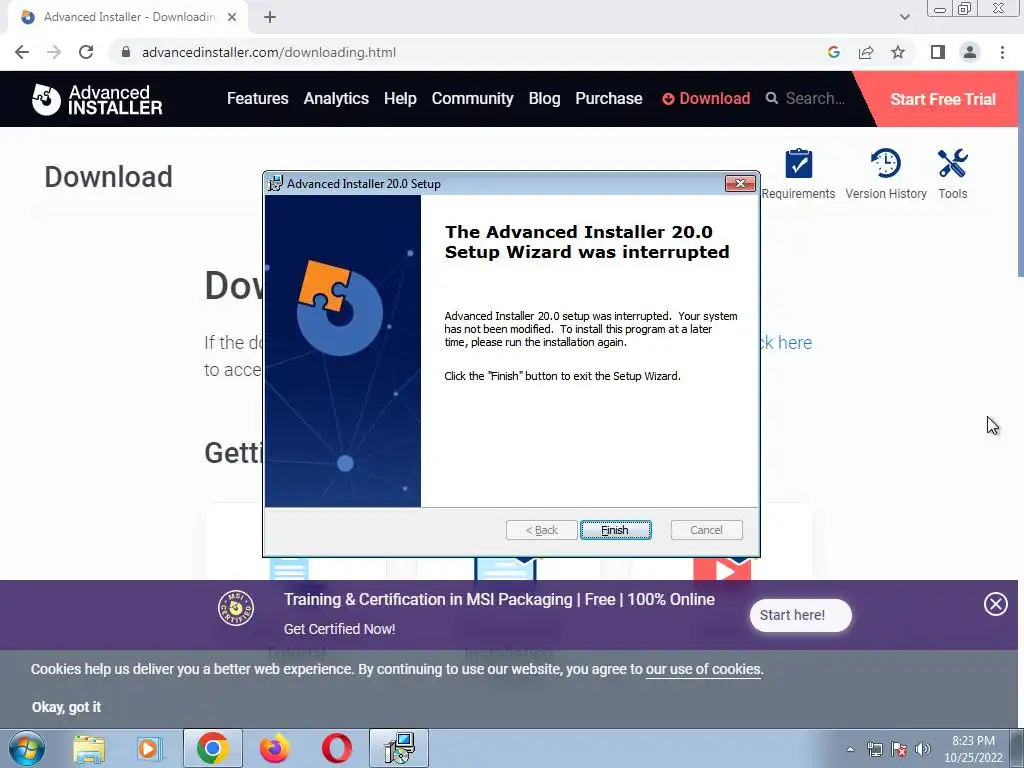Open the Analytics menu

[336, 99]
